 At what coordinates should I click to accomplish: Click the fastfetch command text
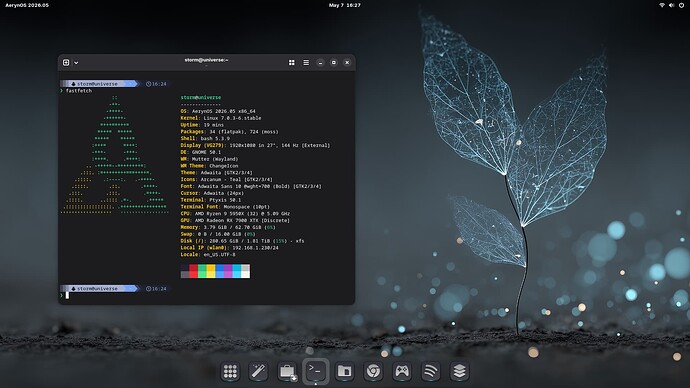tap(79, 91)
